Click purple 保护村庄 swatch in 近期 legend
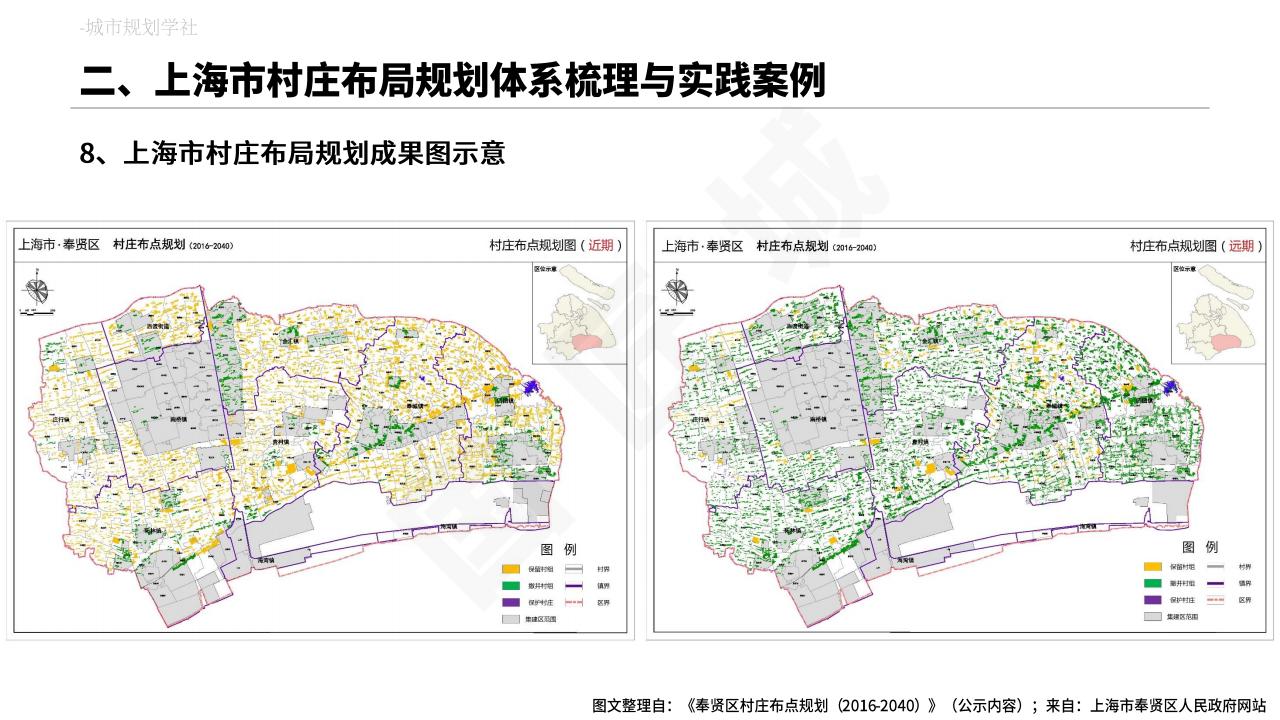This screenshot has height=720, width=1280. coord(511,603)
